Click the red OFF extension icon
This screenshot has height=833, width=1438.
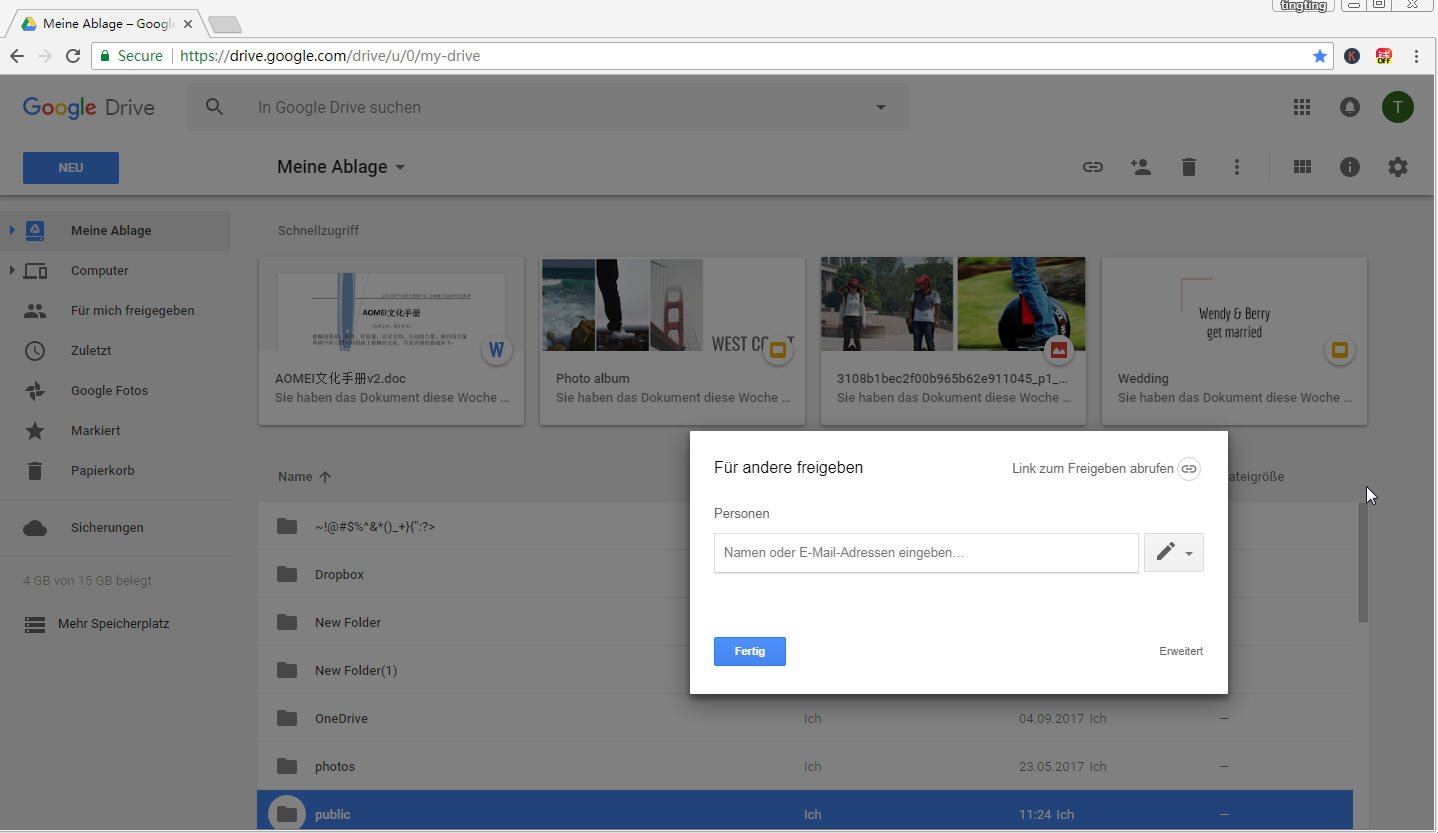point(1384,56)
